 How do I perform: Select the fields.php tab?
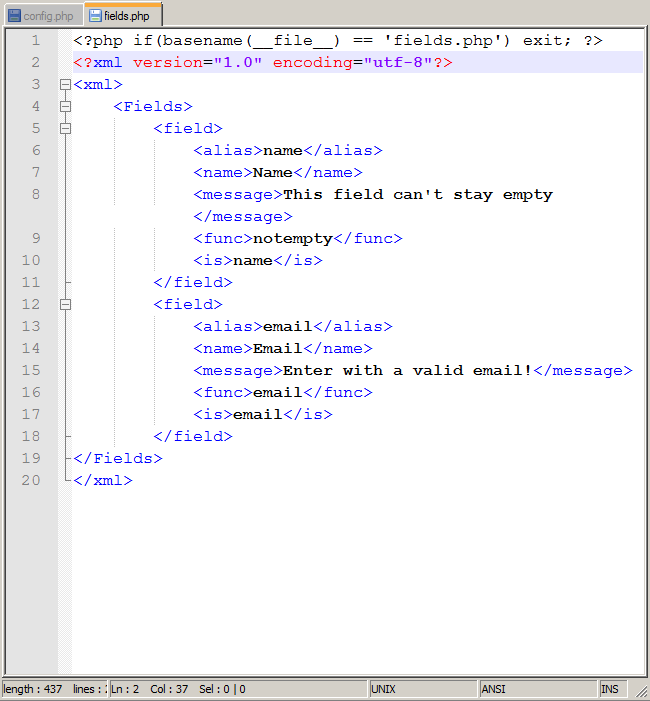click(126, 16)
